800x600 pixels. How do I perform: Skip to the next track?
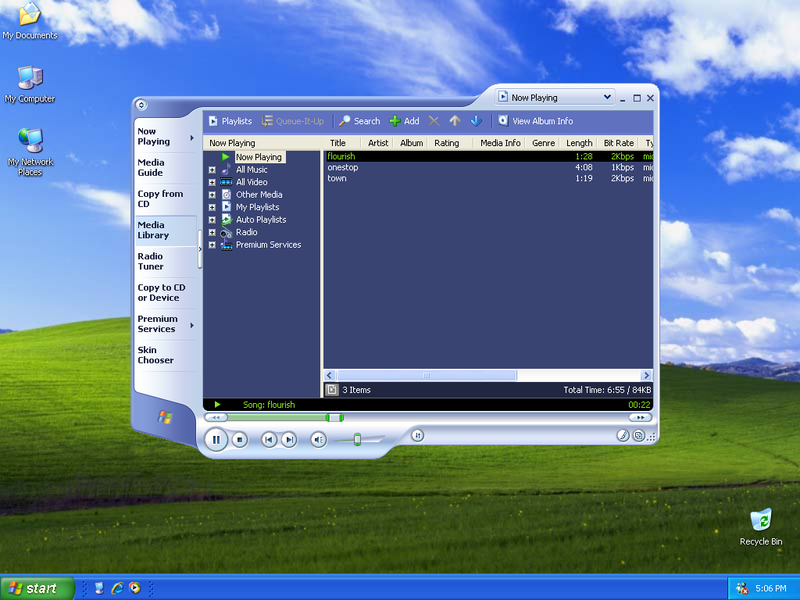point(289,439)
